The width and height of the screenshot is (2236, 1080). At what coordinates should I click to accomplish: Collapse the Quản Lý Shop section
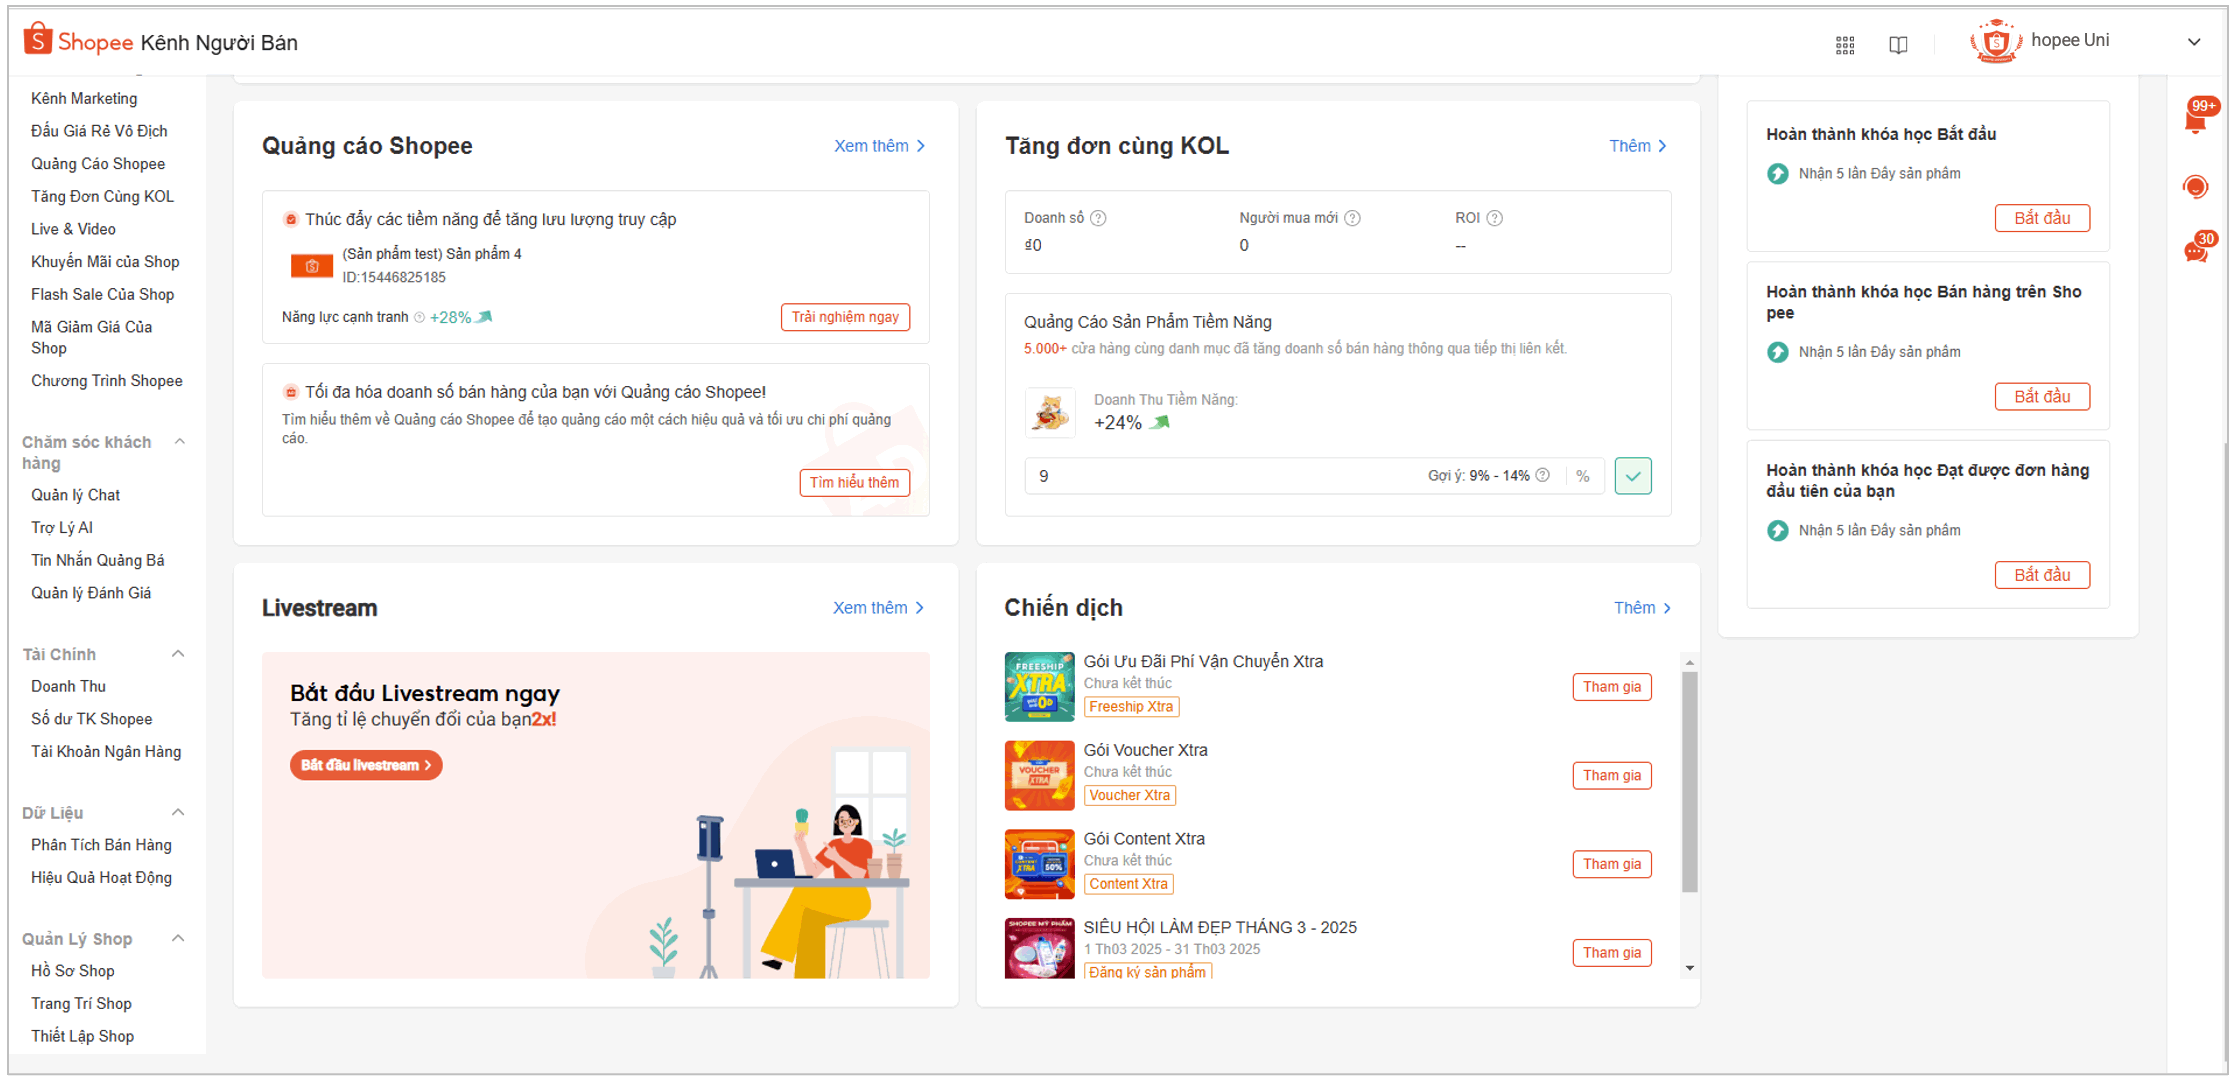click(x=178, y=939)
